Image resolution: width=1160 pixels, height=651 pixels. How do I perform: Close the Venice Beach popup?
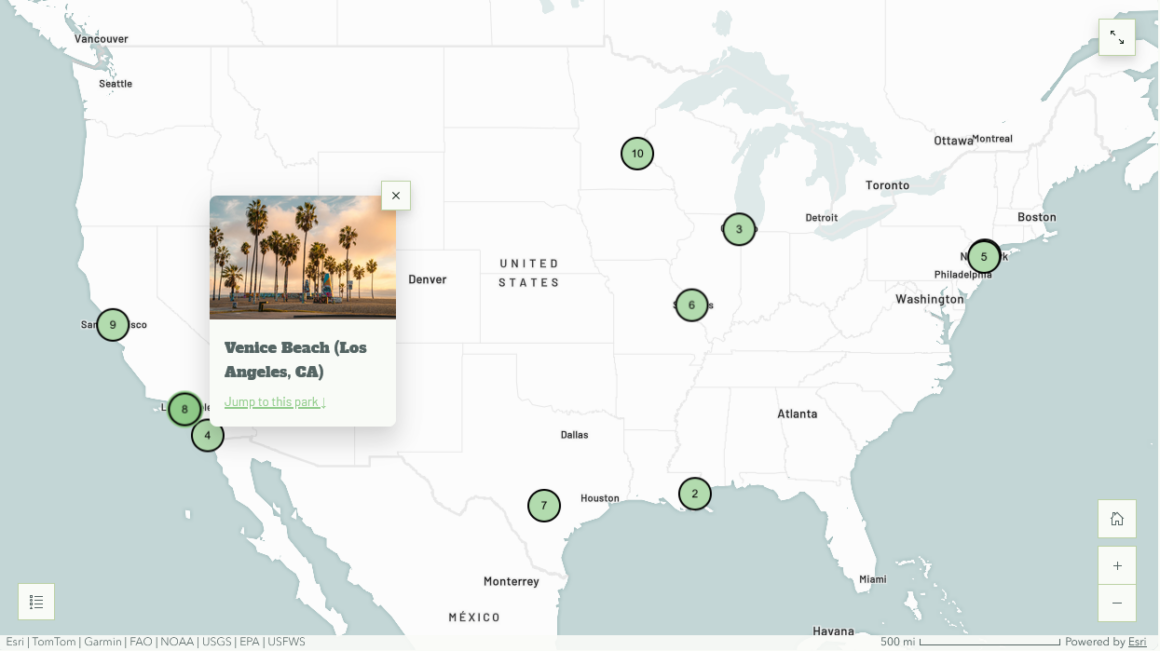point(396,195)
